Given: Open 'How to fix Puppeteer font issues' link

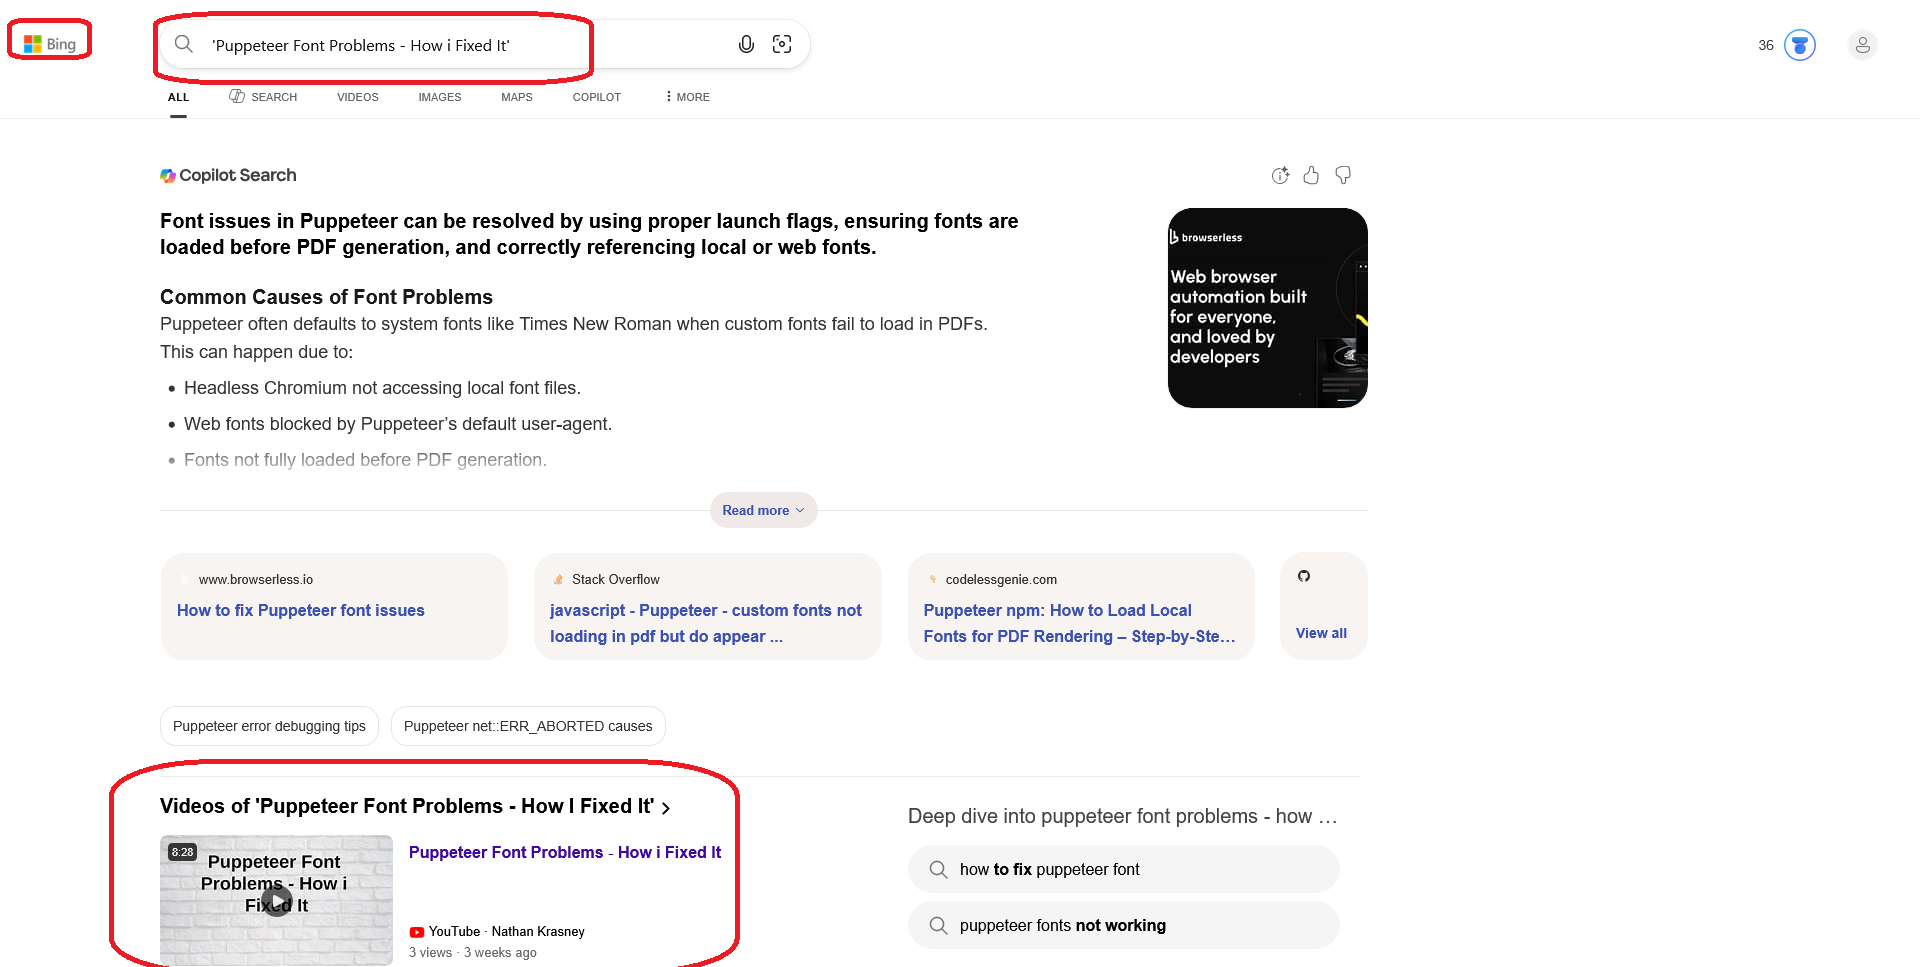Looking at the screenshot, I should pos(300,610).
